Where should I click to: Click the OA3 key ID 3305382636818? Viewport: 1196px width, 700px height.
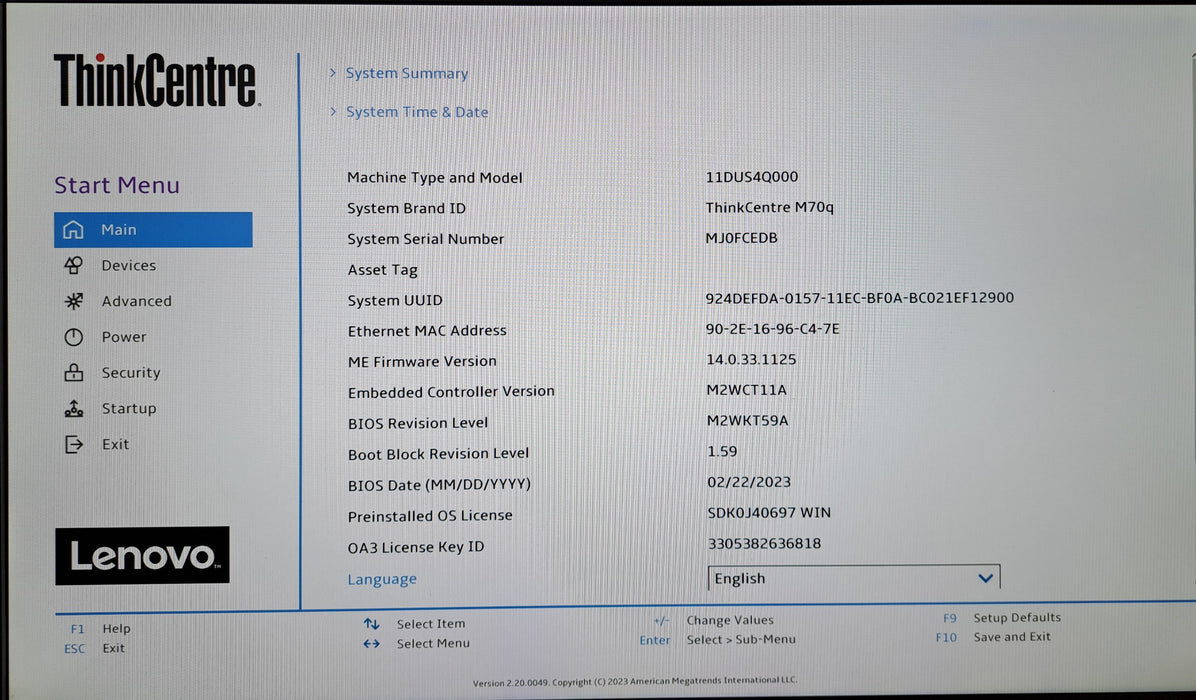pos(764,544)
